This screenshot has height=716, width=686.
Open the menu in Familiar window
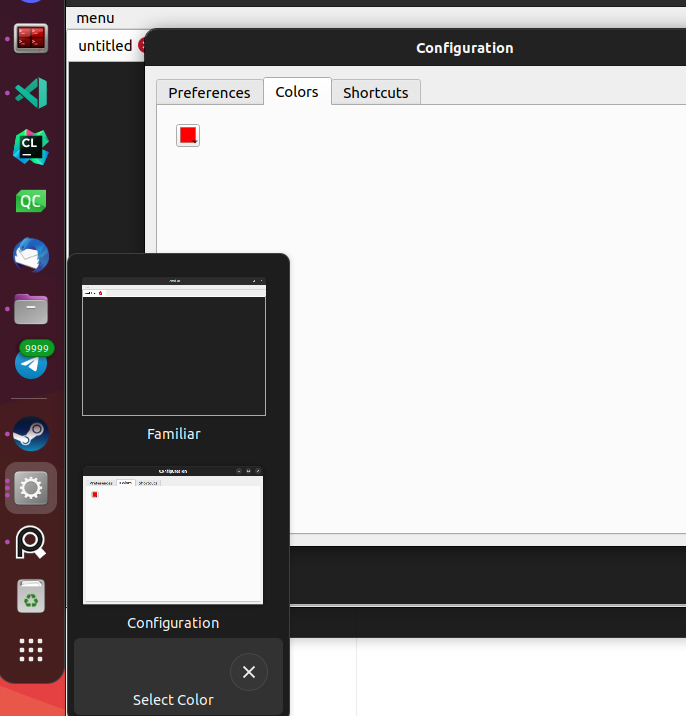point(95,18)
